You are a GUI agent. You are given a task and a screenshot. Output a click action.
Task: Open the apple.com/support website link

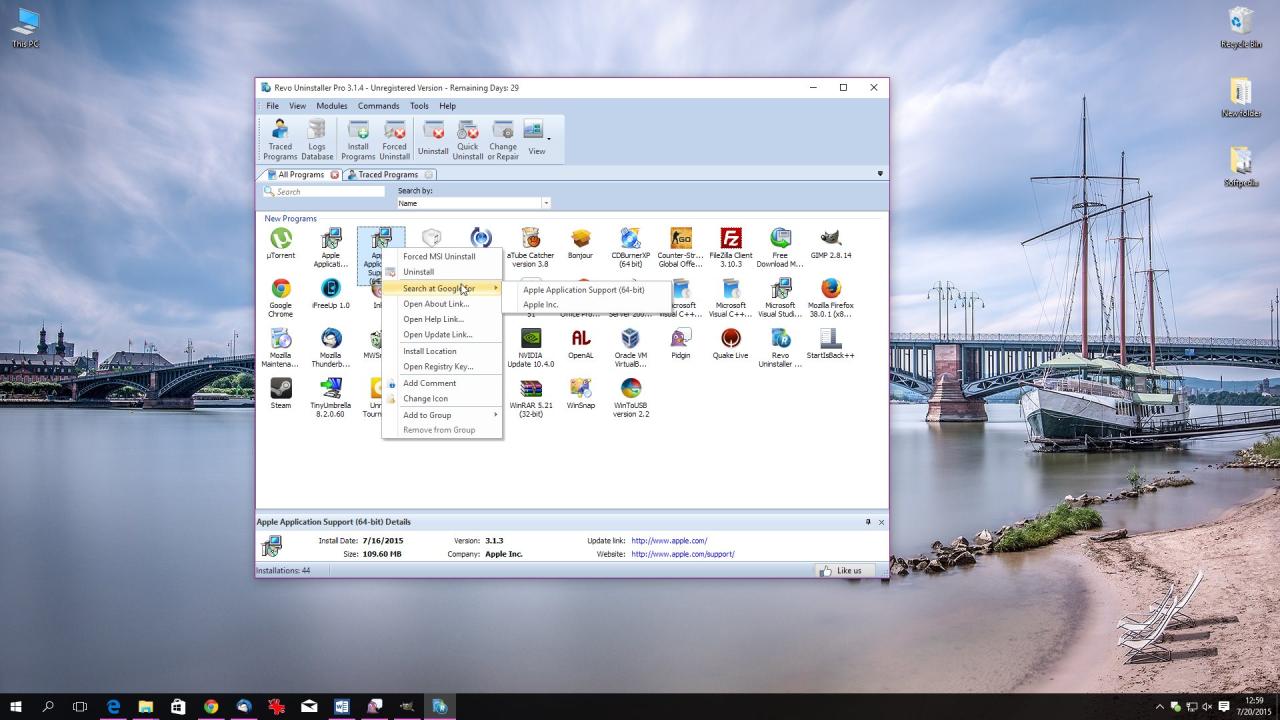(x=683, y=554)
